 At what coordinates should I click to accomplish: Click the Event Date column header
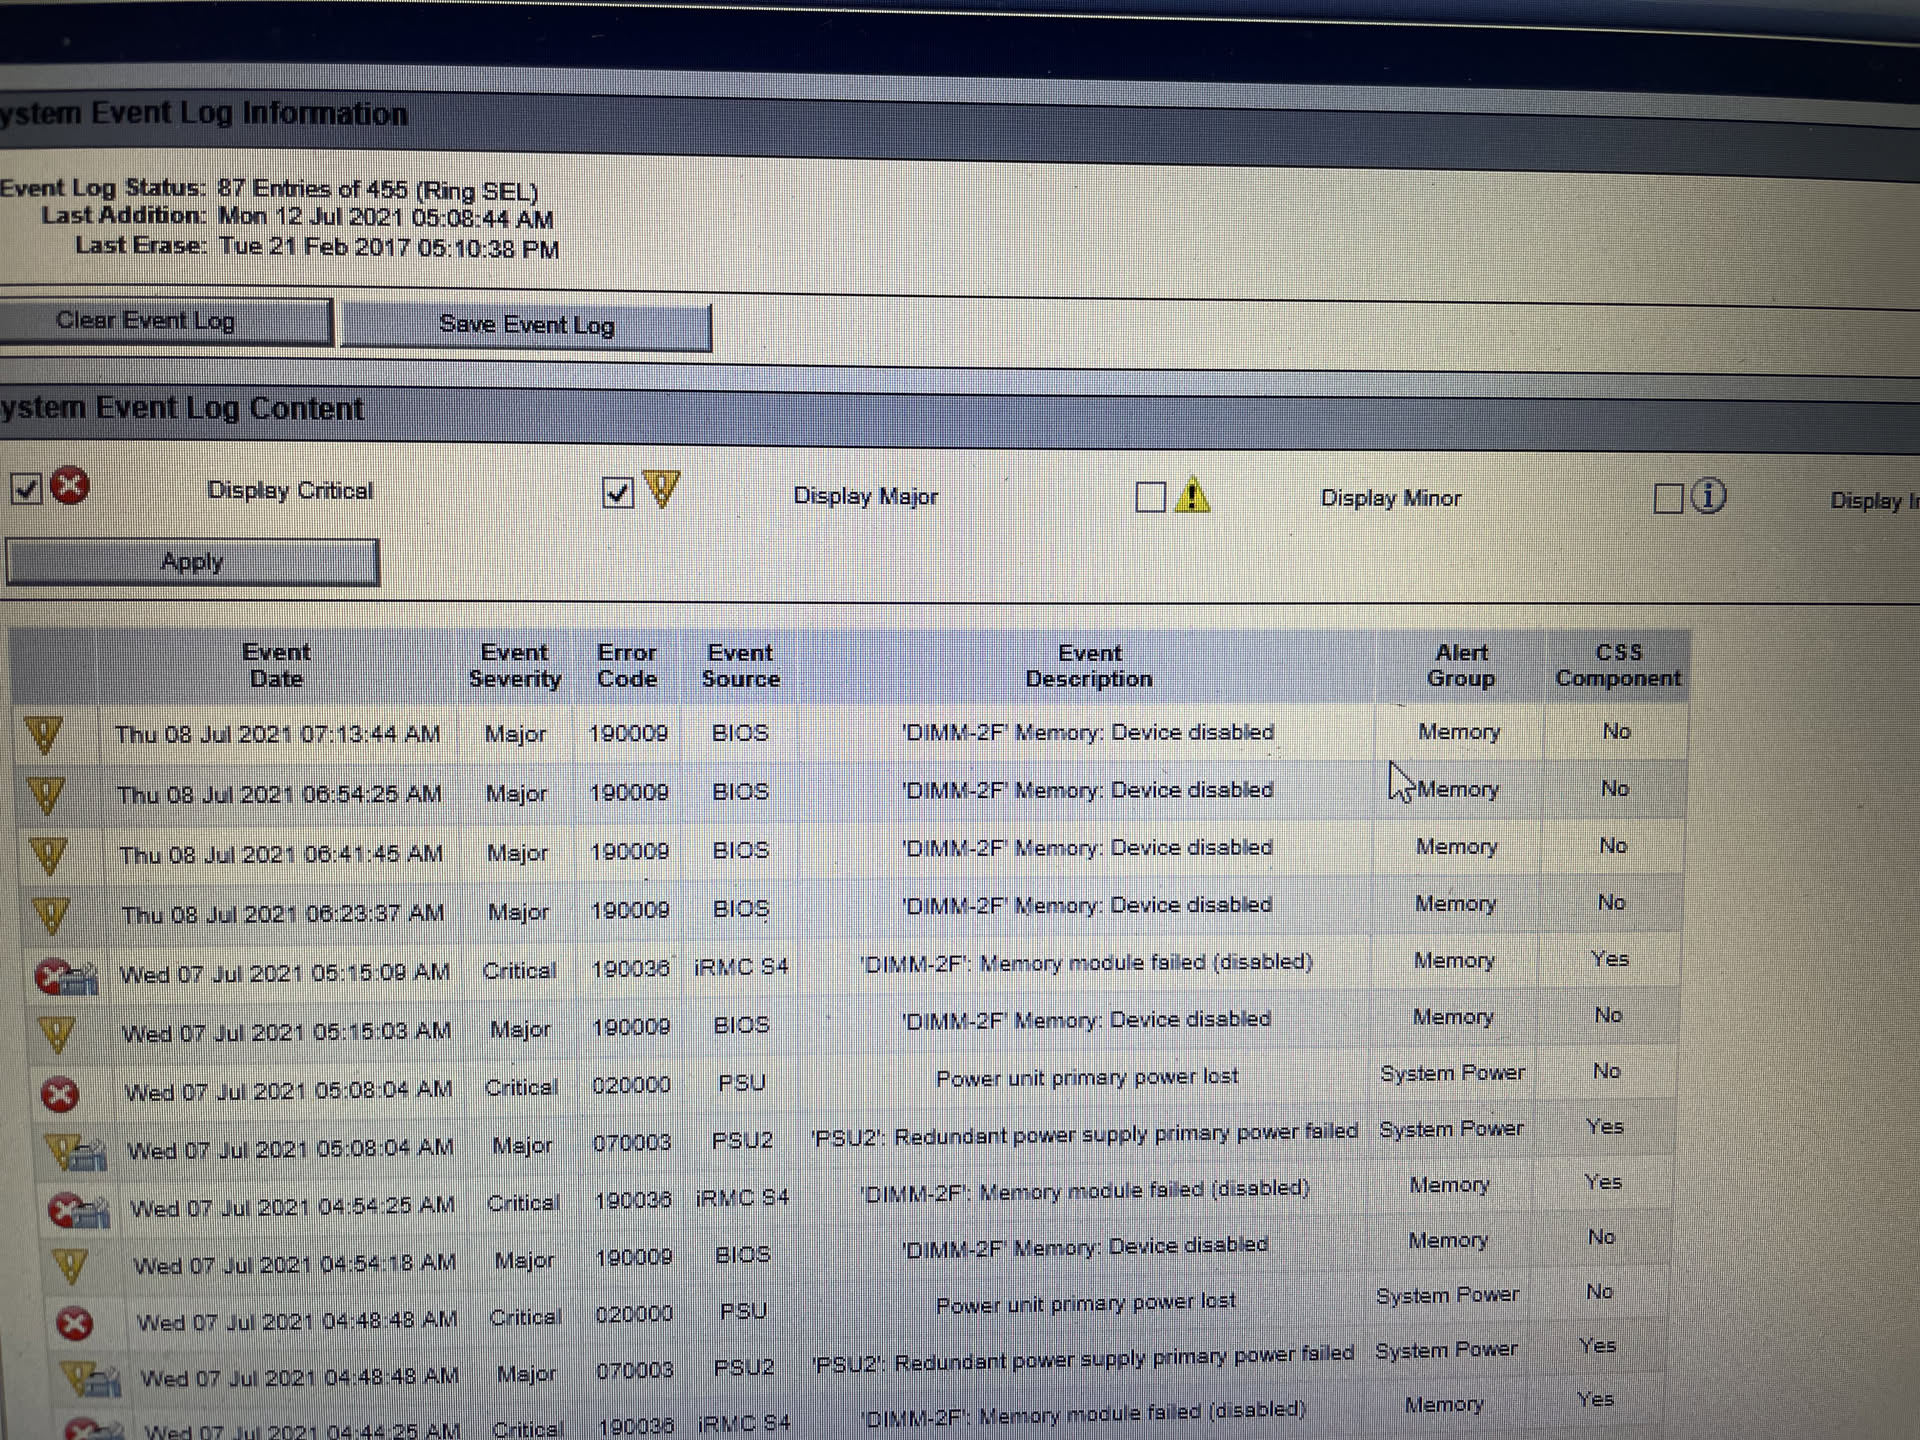tap(276, 665)
